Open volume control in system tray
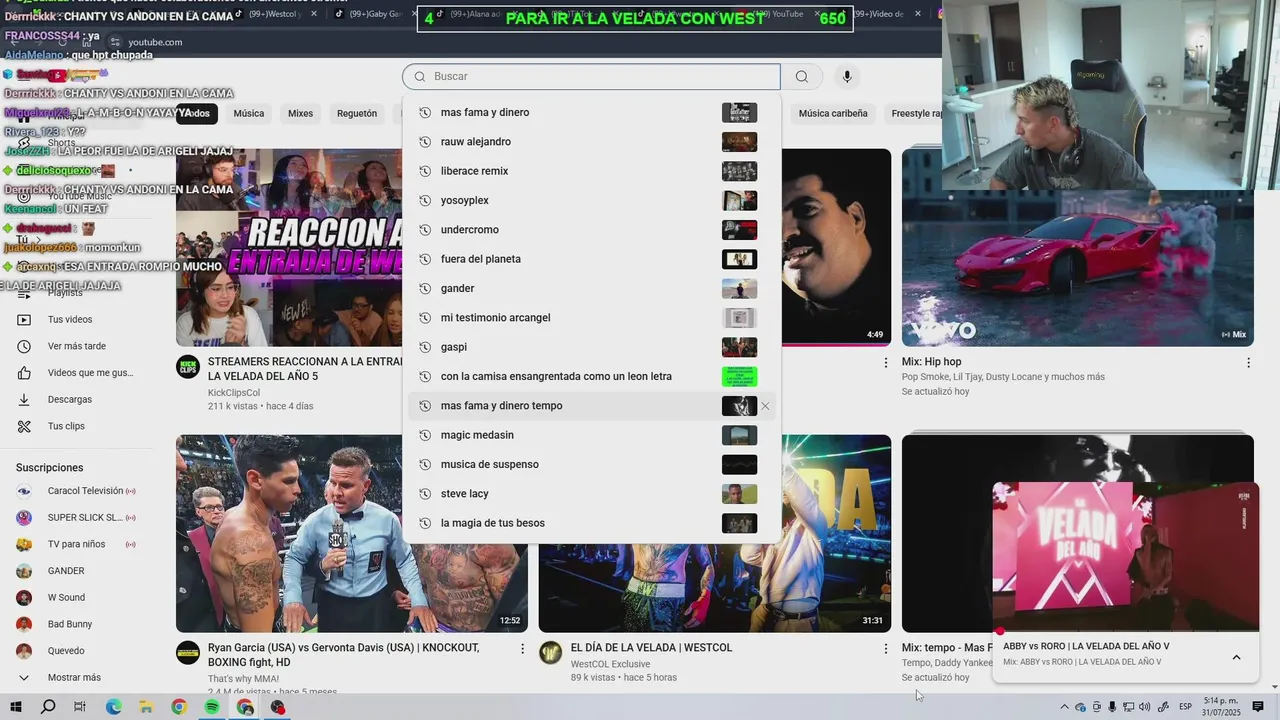 click(x=1144, y=707)
